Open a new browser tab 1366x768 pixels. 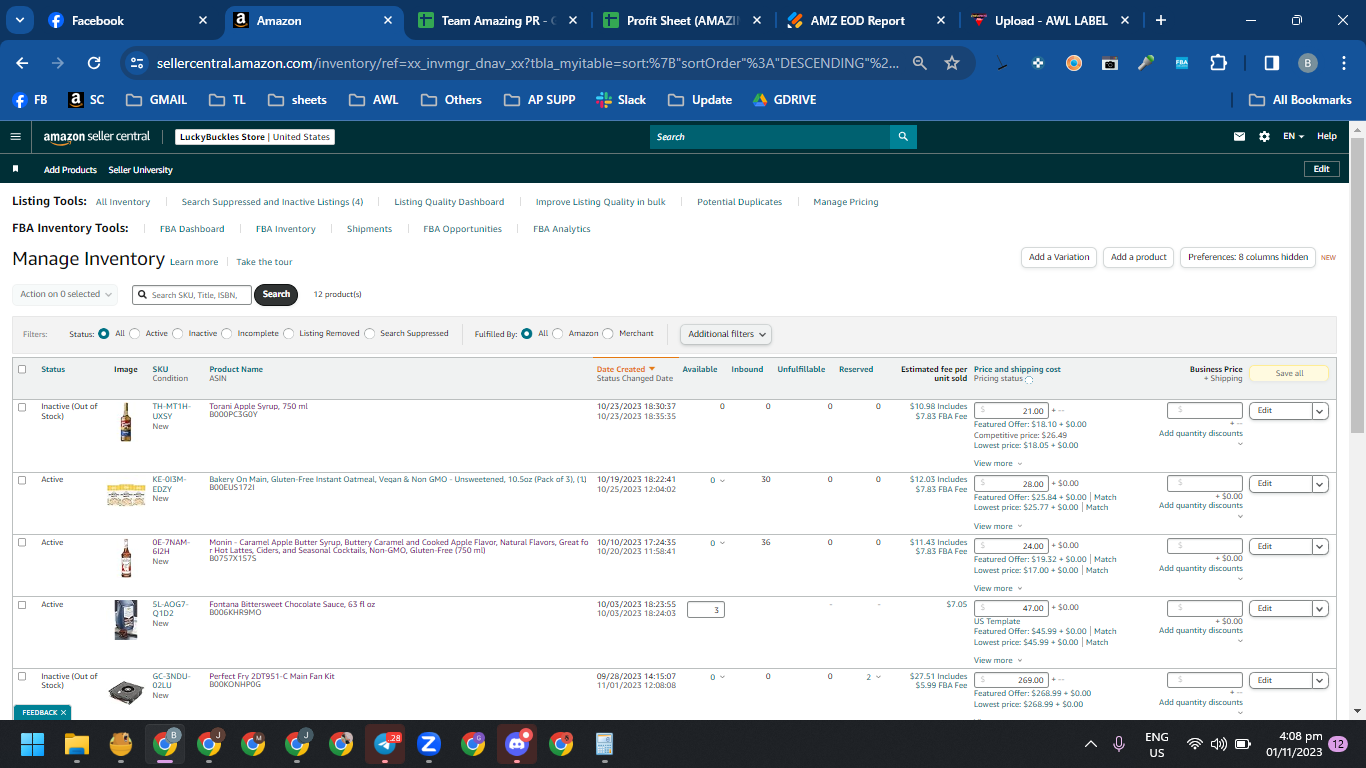pos(1160,20)
